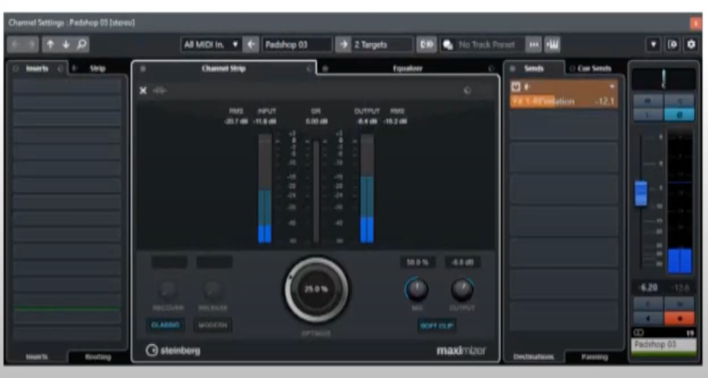Click the back history arrow in toolbar
The width and height of the screenshot is (708, 378).
click(15, 44)
